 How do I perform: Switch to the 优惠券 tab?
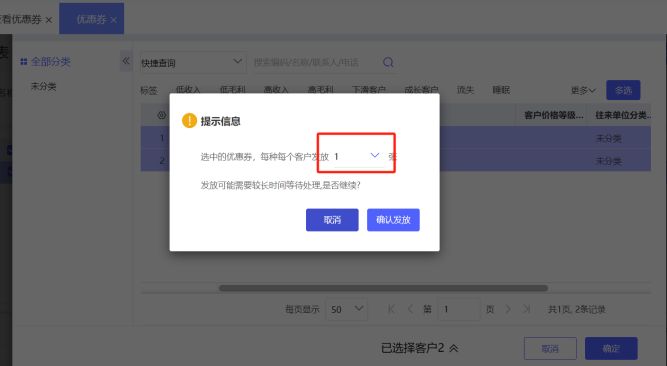click(x=91, y=19)
